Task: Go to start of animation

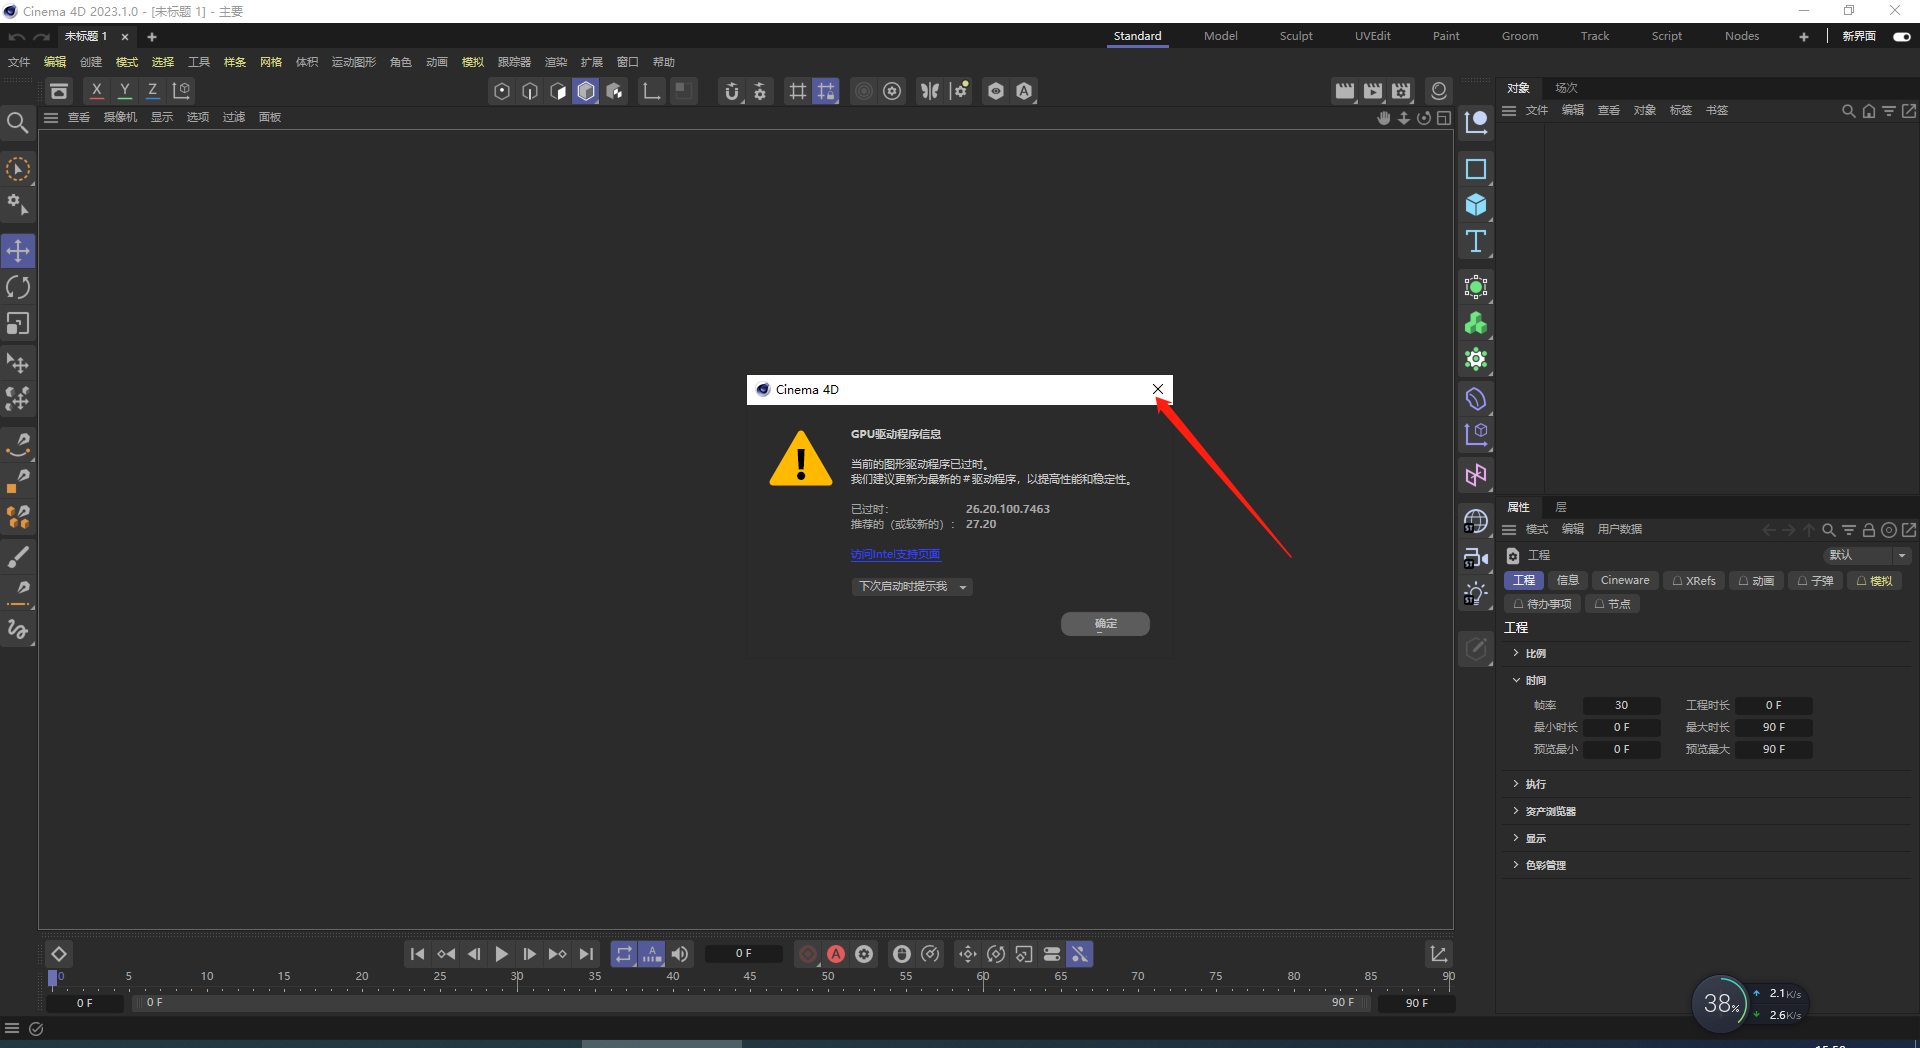Action: click(418, 954)
